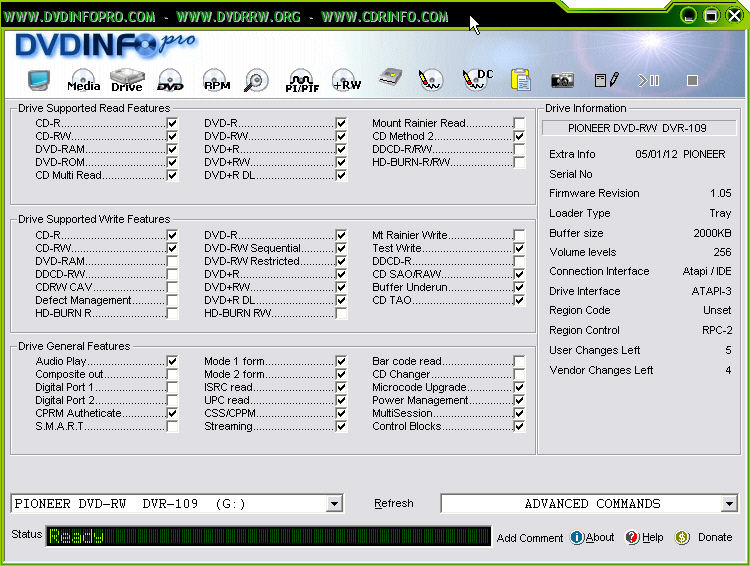This screenshot has width=750, height=566.
Task: Click the Volume levels value 256
Action: pyautogui.click(x=722, y=252)
